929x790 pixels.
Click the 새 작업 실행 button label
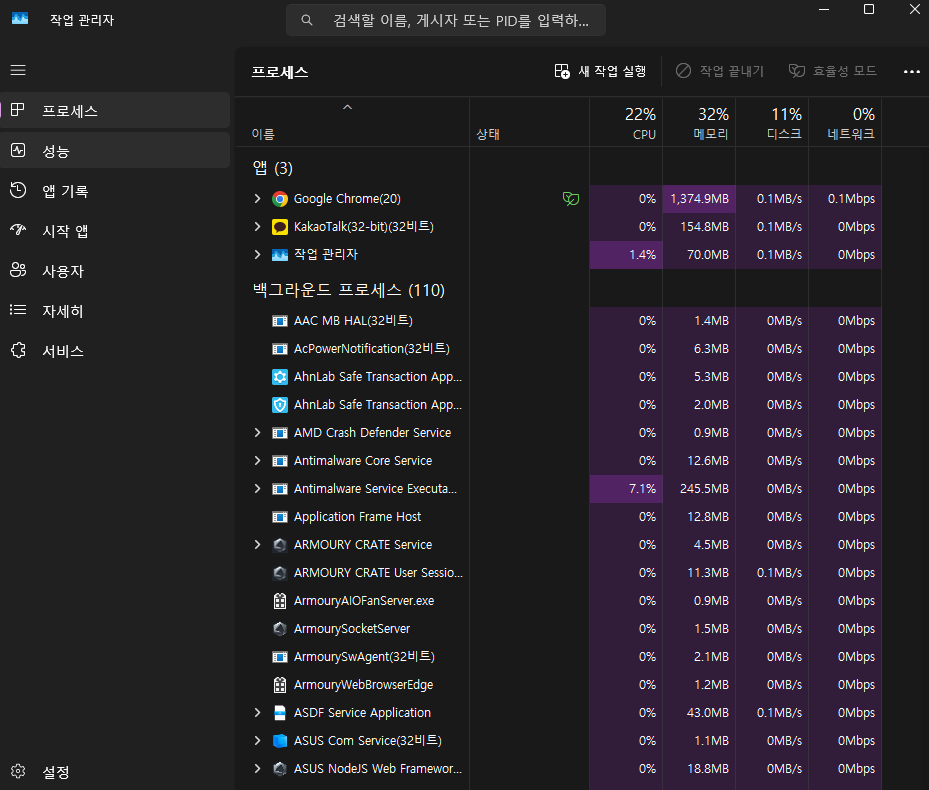coord(612,71)
